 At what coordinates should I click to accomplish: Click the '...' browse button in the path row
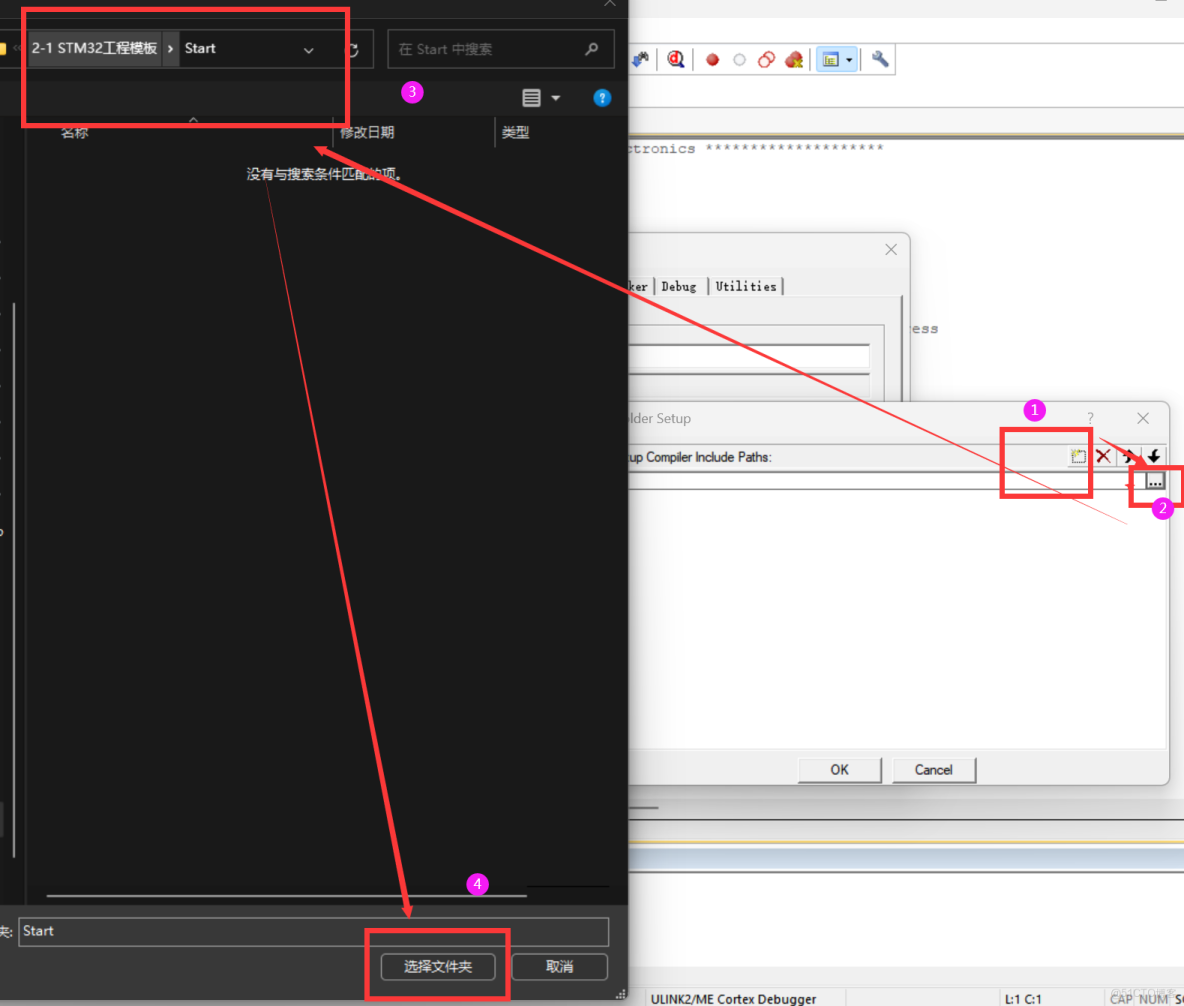1155,482
